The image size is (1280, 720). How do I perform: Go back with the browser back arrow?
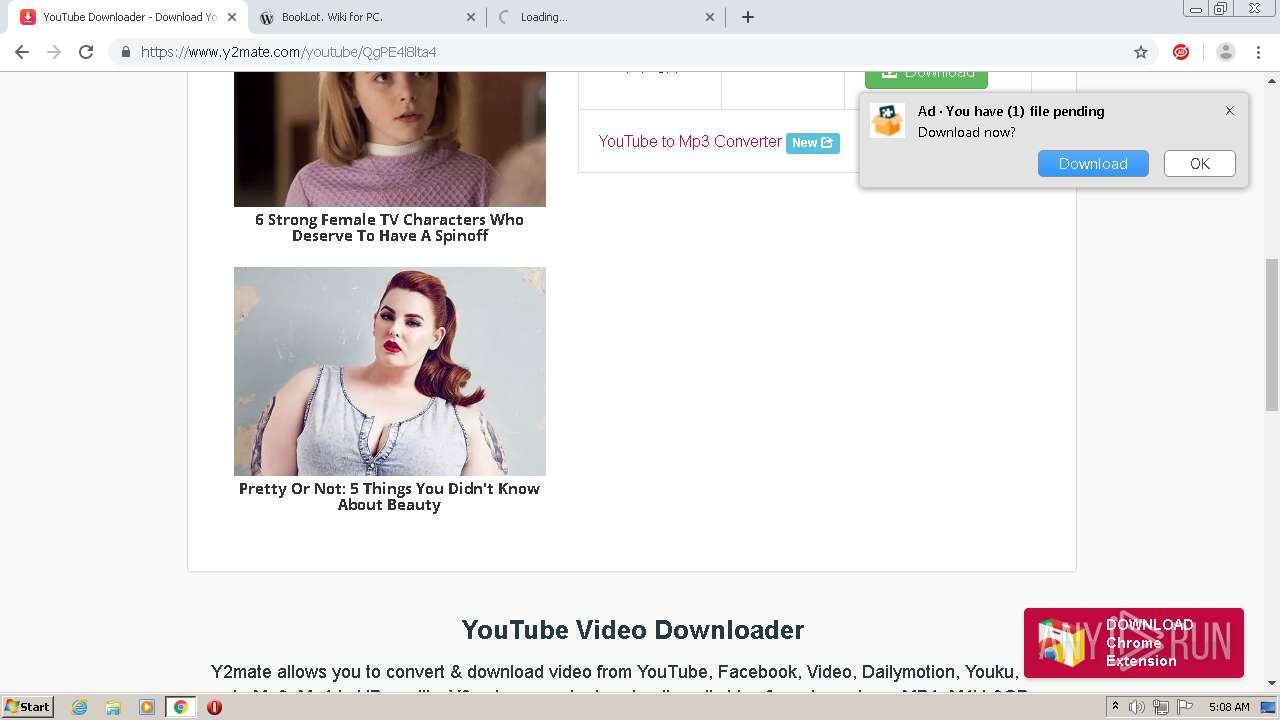tap(22, 52)
